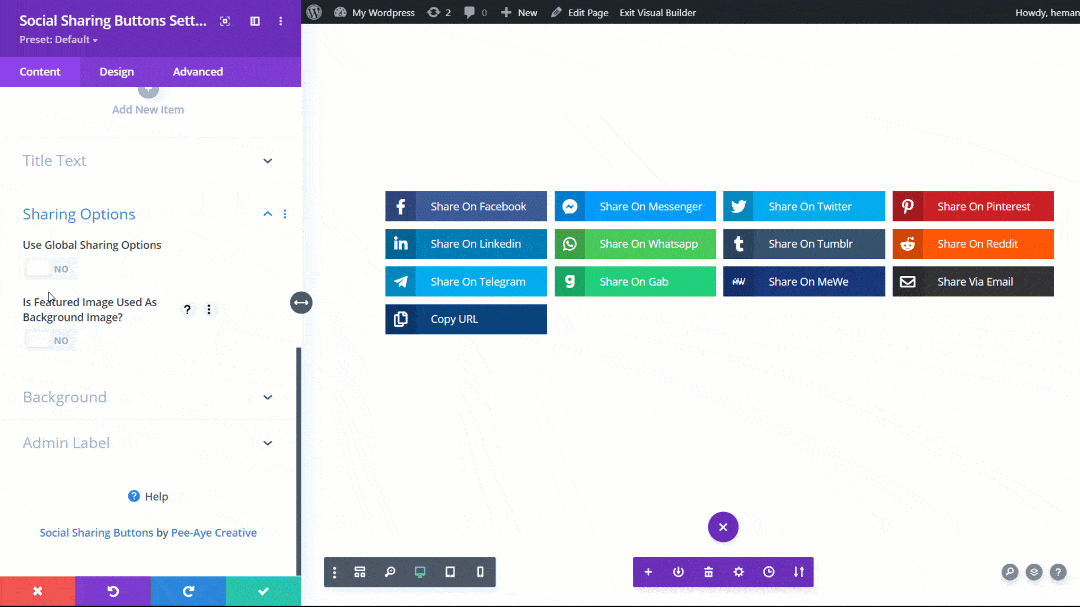
Task: Click the zoom out magnifier icon in bottom bar
Action: pos(390,572)
